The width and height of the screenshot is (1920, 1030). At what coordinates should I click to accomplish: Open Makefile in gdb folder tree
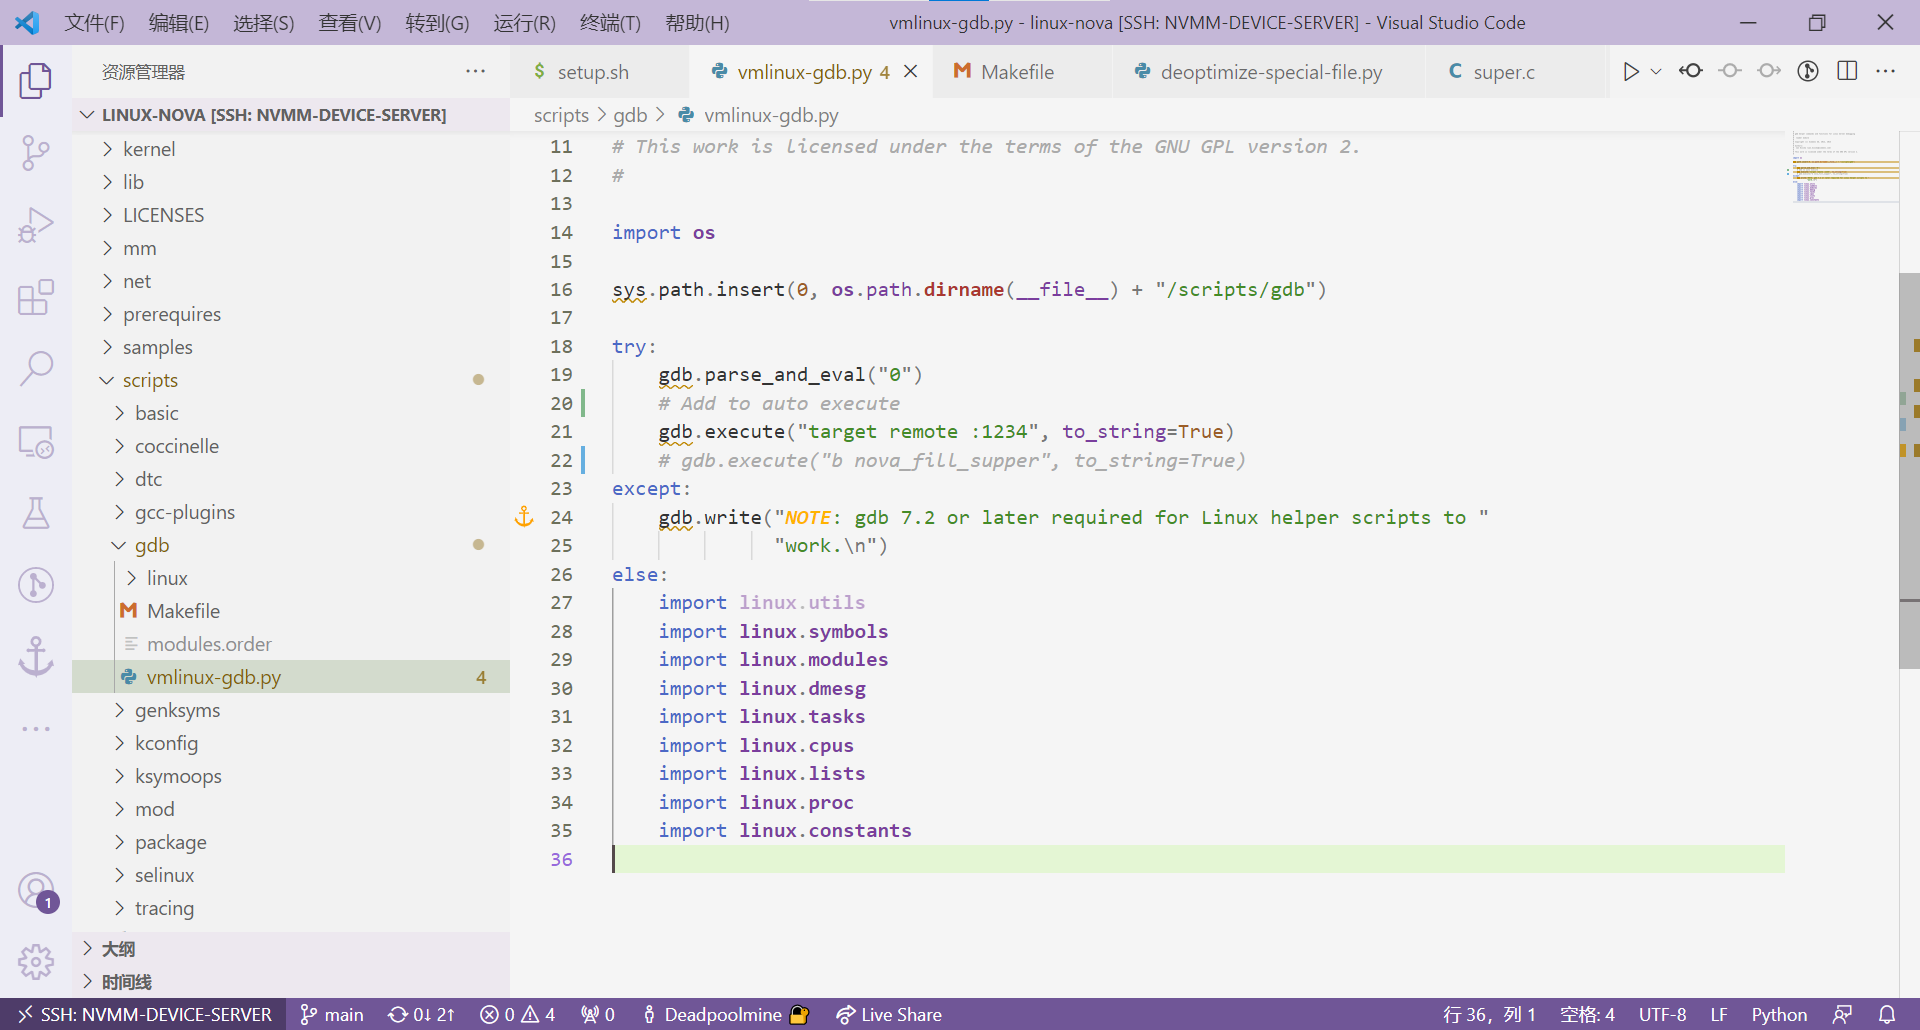pos(291,611)
